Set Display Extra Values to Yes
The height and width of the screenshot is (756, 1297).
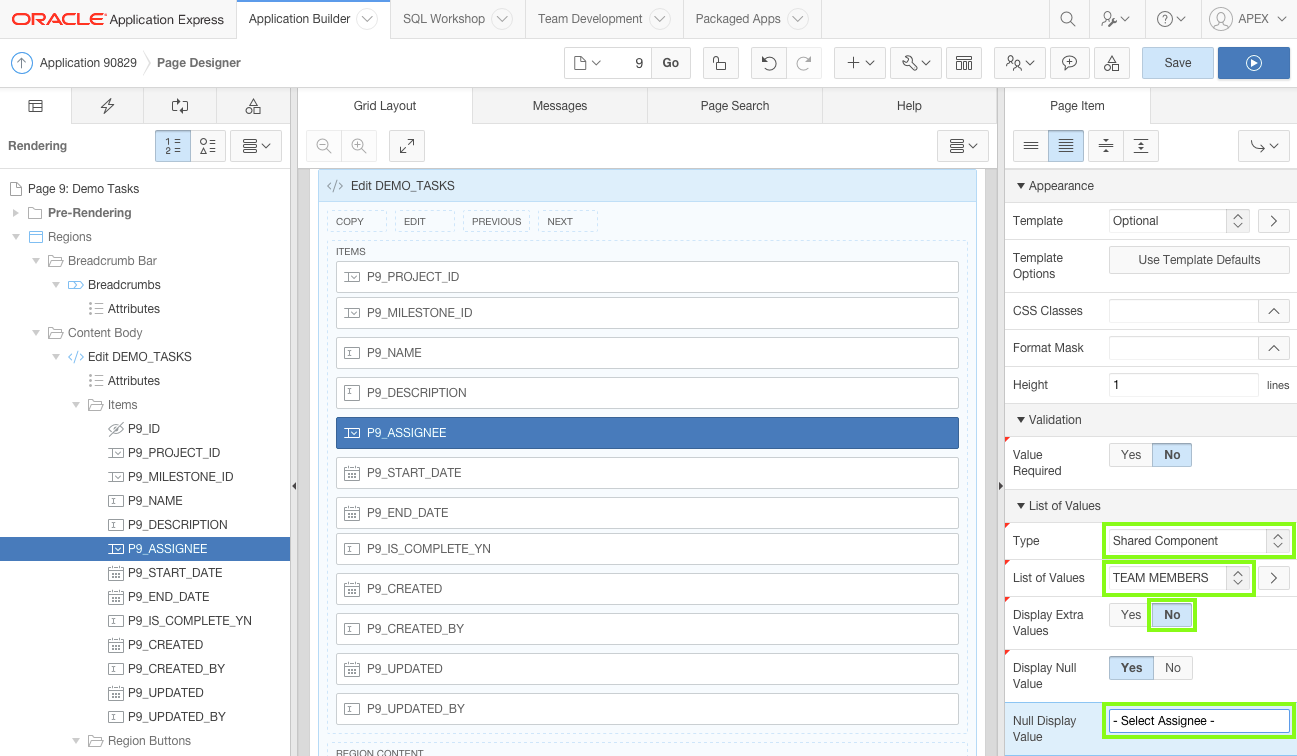(x=1131, y=615)
